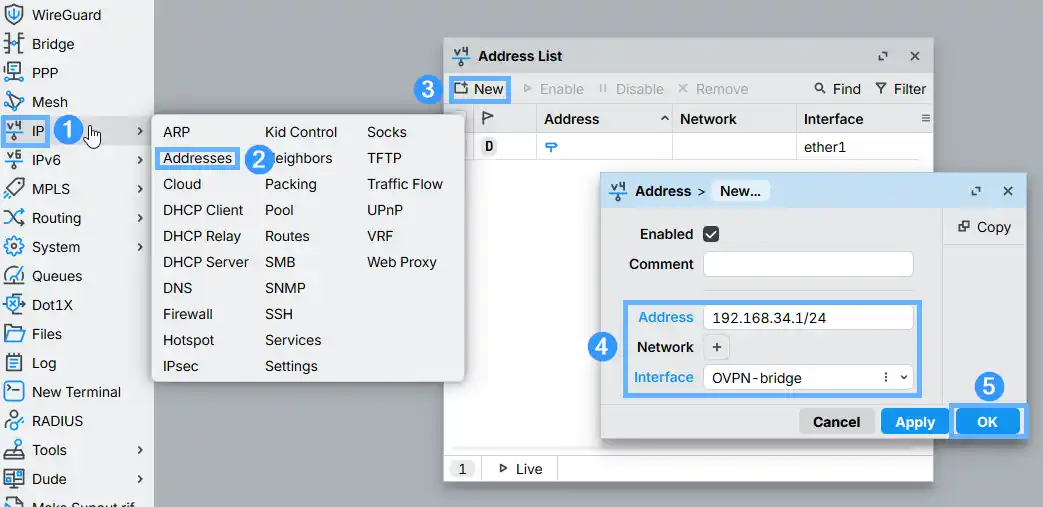
Task: Toggle the Live mode button
Action: pyautogui.click(x=520, y=469)
